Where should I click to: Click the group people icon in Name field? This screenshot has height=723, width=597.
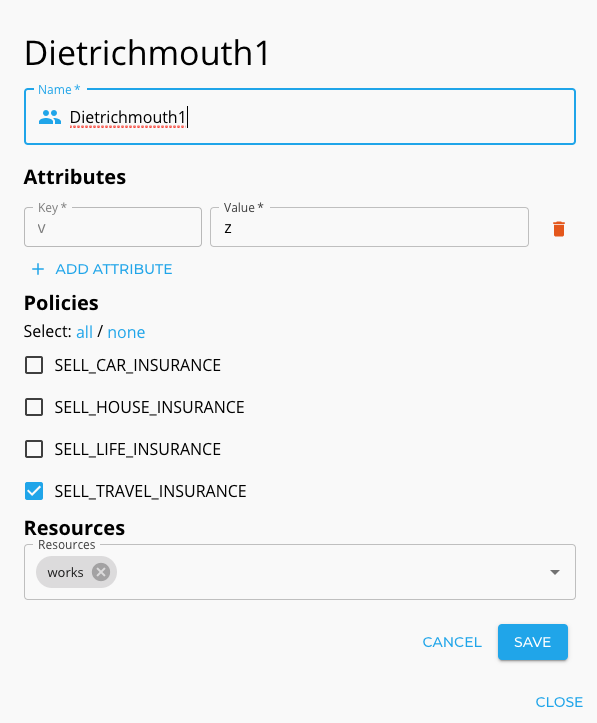click(x=50, y=117)
